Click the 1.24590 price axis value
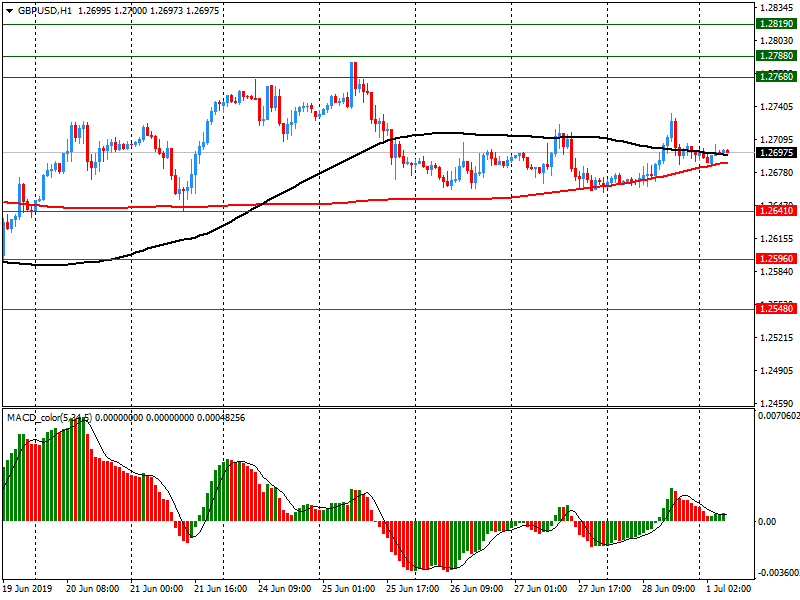Viewport: 800px width, 600px height. click(777, 403)
